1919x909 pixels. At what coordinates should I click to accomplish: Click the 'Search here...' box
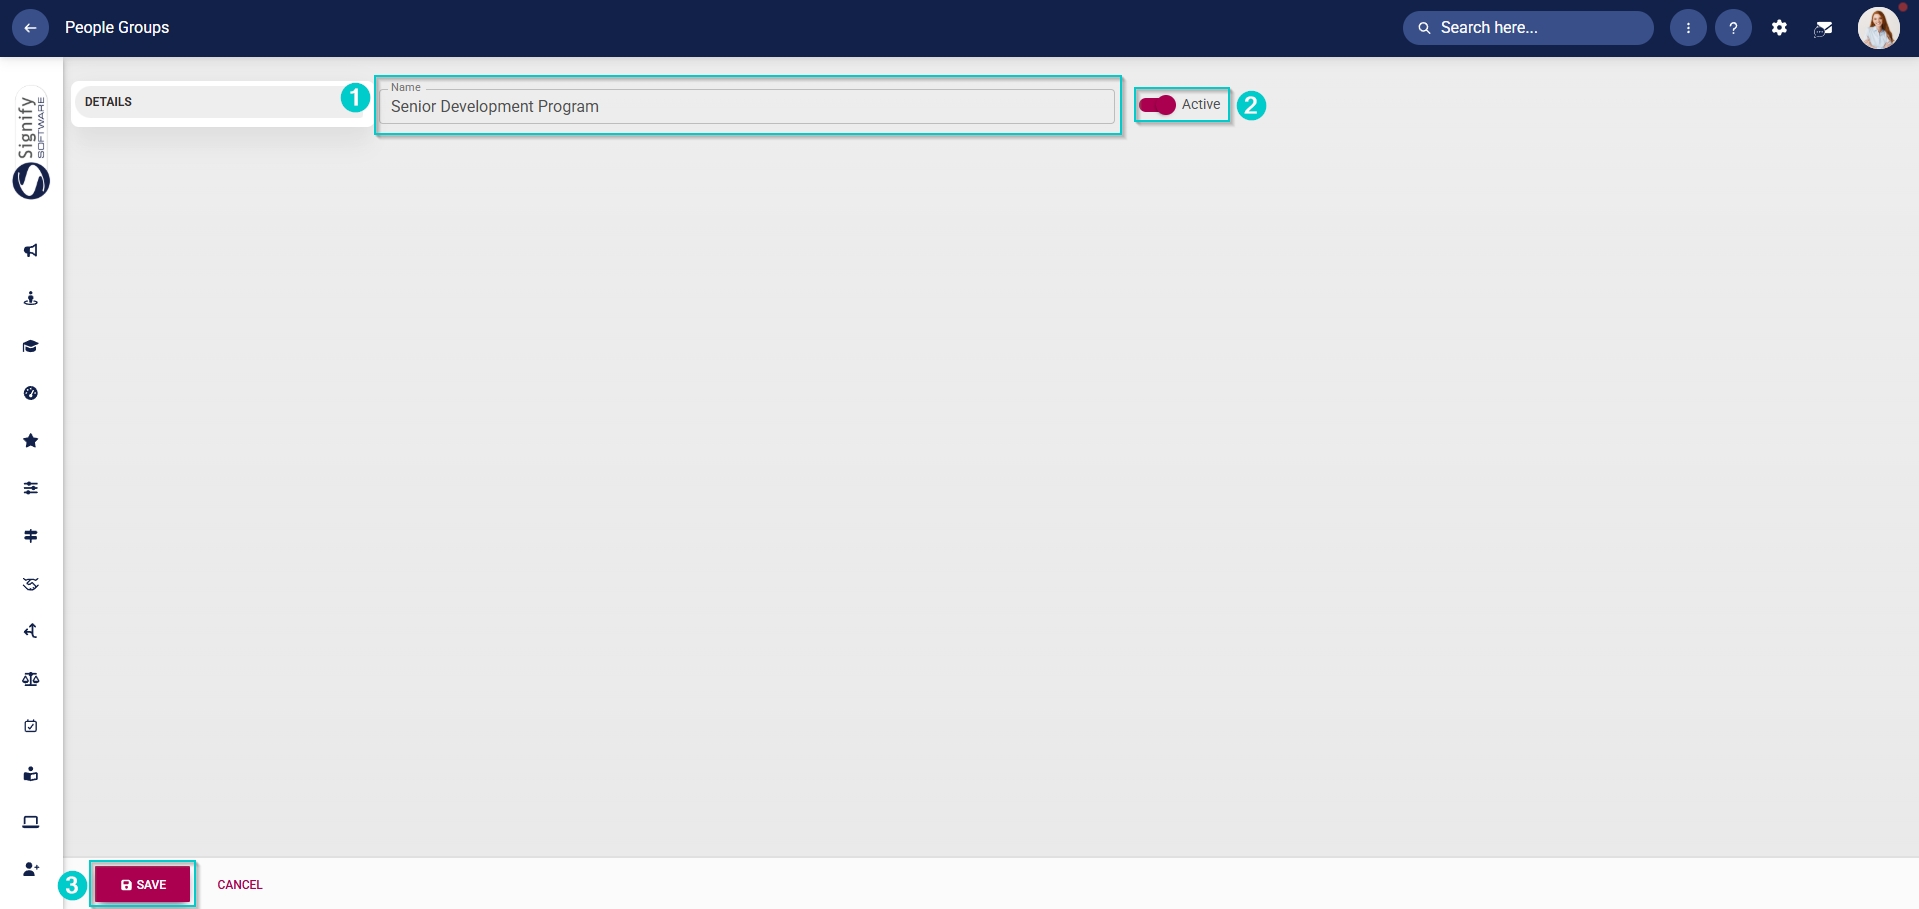click(1528, 28)
